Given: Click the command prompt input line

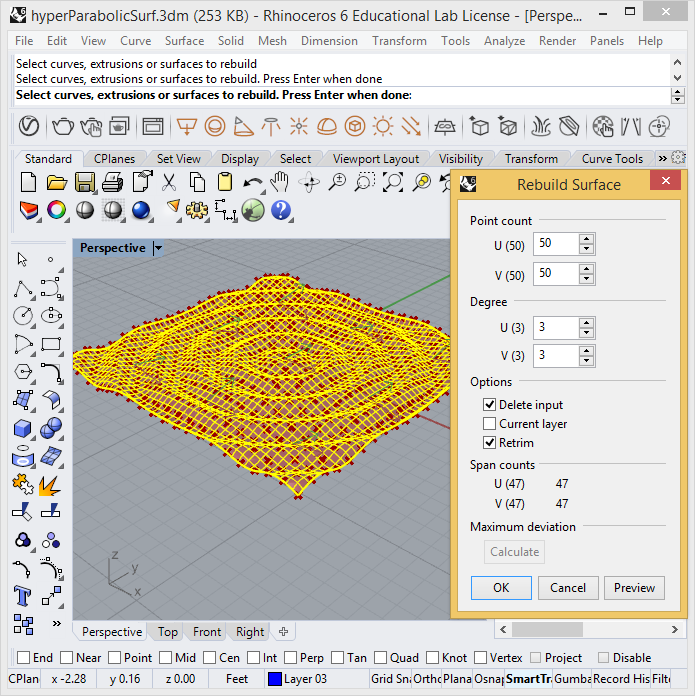Looking at the screenshot, I should coord(342,95).
